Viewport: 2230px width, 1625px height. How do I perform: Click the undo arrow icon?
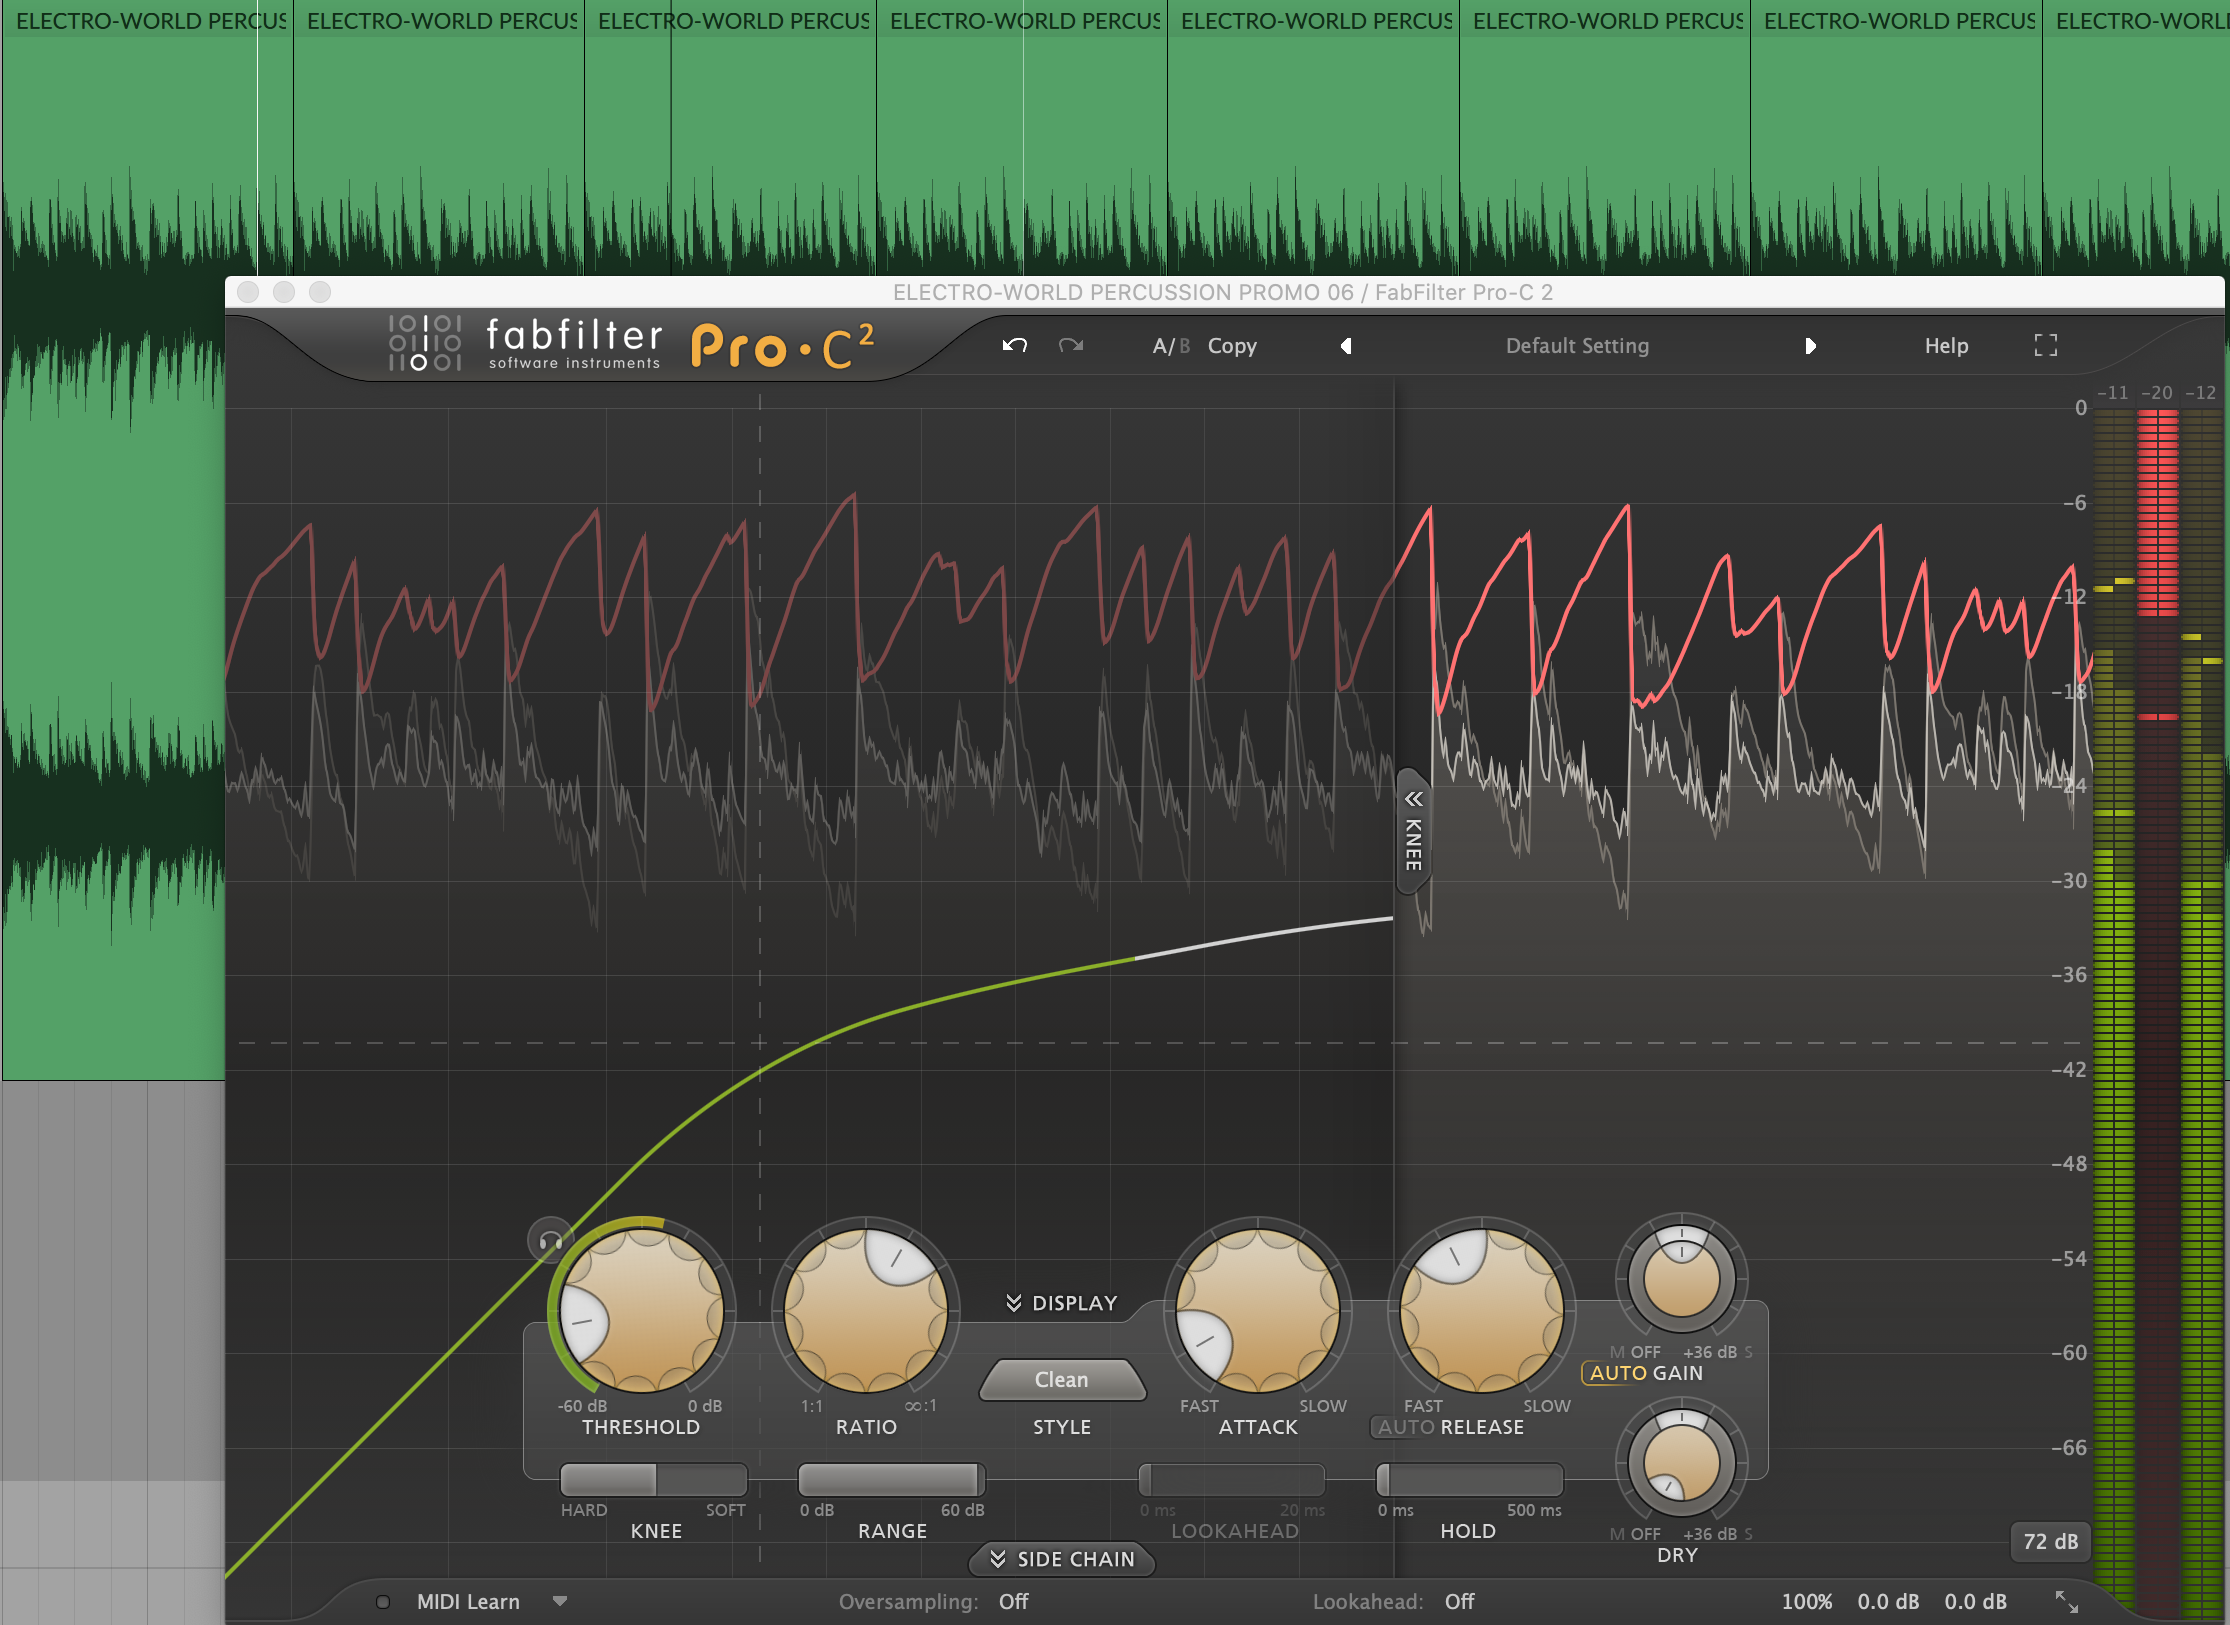pyautogui.click(x=1014, y=345)
